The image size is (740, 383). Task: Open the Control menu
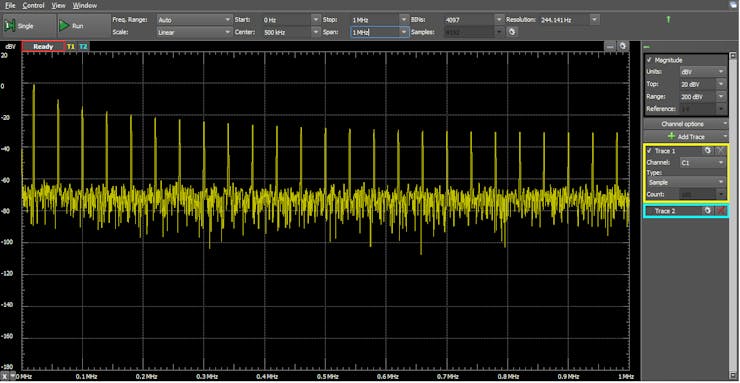click(x=34, y=6)
